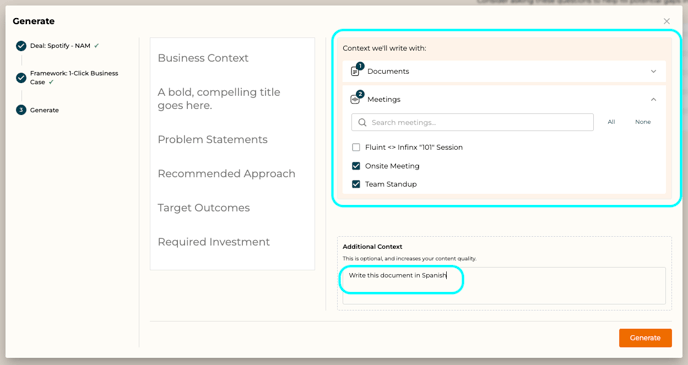Viewport: 688px width, 365px height.
Task: Select None for meetings
Action: point(643,122)
